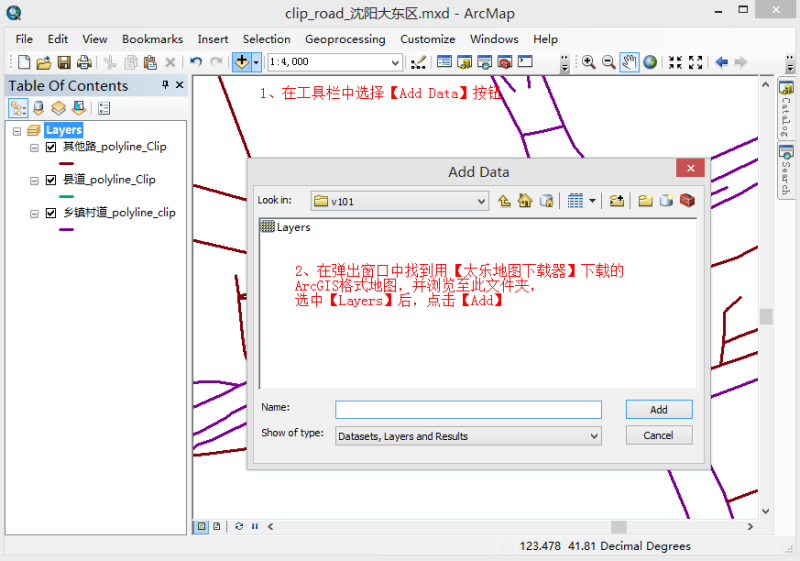
Task: Click the dark red 其他路 line symbol
Action: (x=66, y=164)
